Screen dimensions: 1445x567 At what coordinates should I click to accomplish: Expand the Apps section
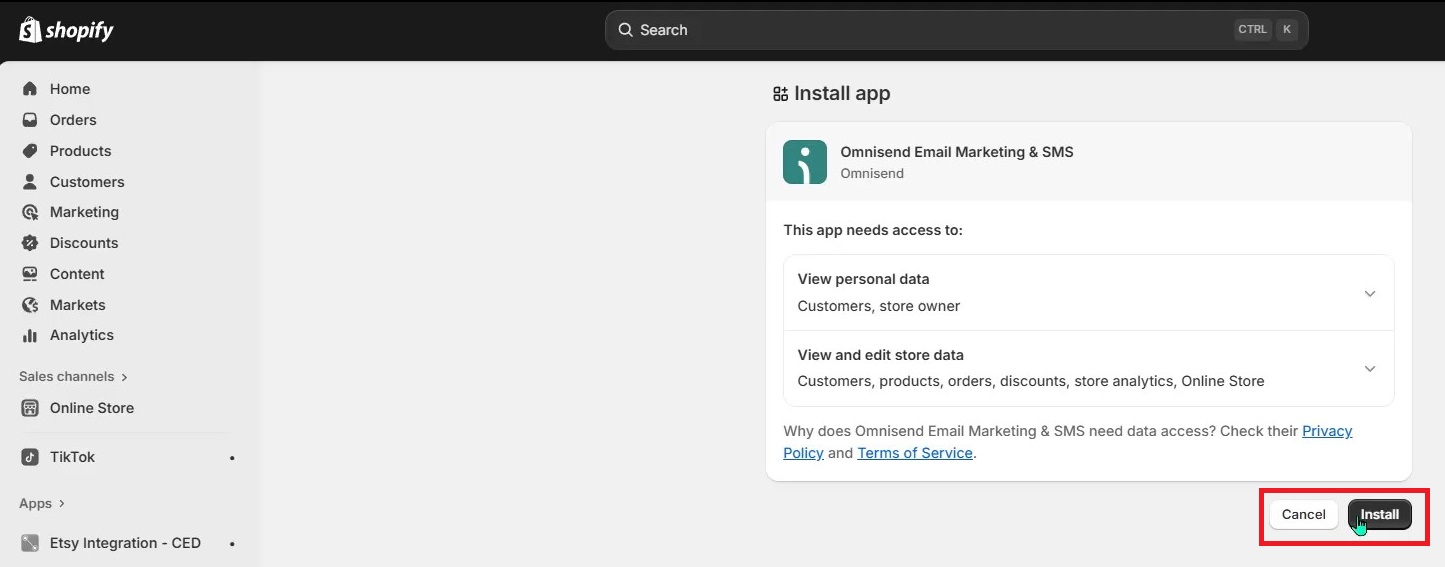(42, 504)
